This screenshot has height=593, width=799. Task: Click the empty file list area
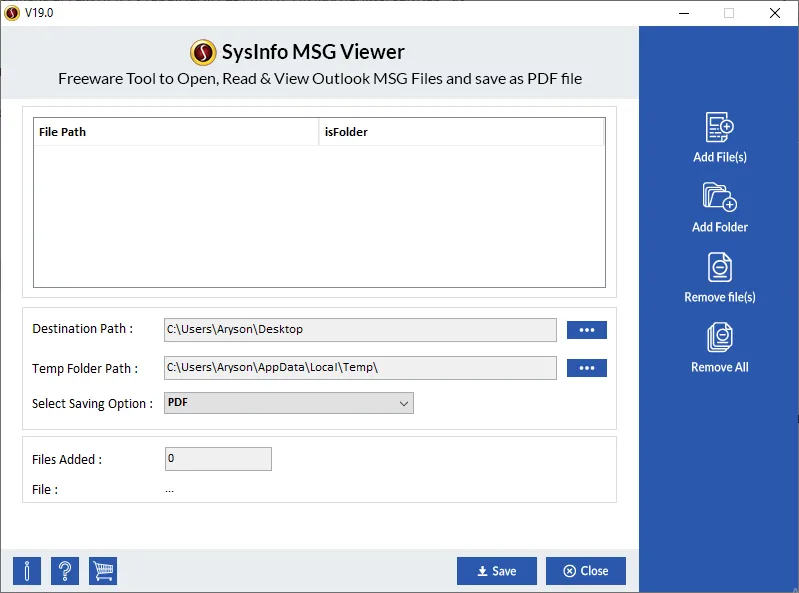319,216
